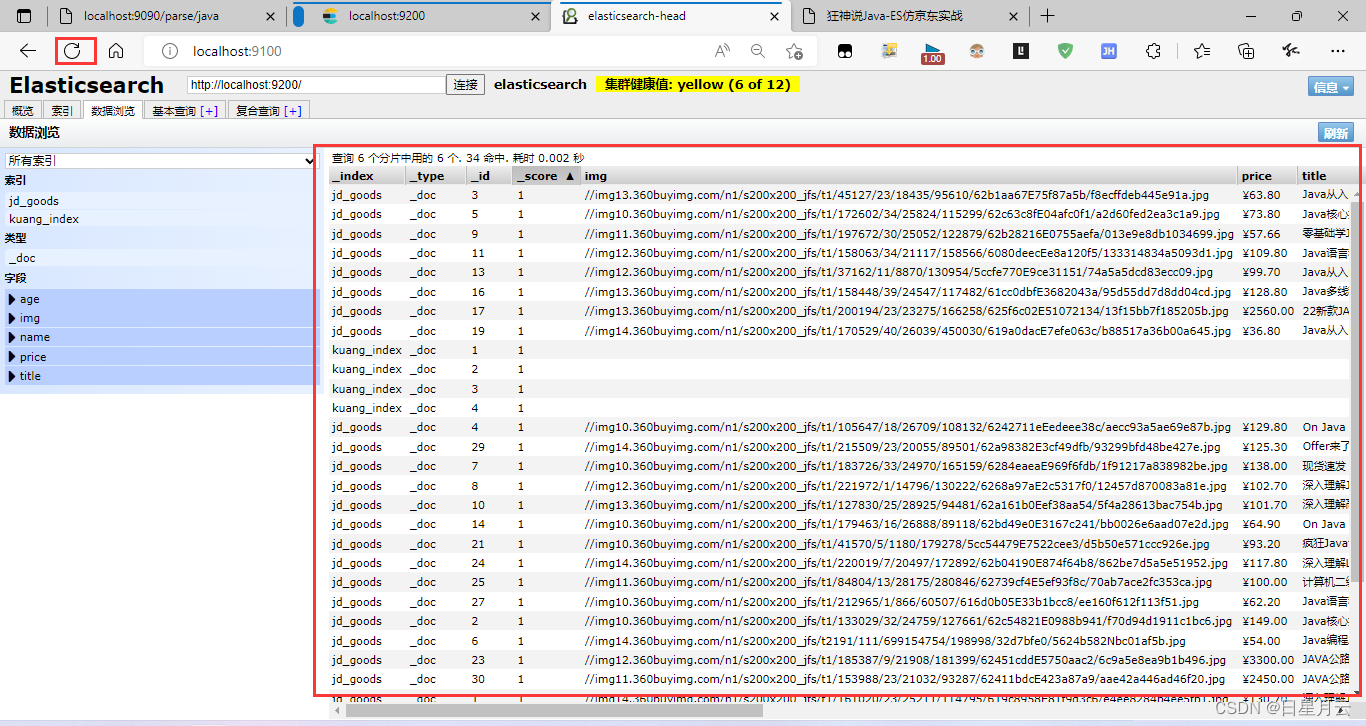Screen dimensions: 1366x726
Task: Sort results by the _score column header
Action: click(546, 176)
